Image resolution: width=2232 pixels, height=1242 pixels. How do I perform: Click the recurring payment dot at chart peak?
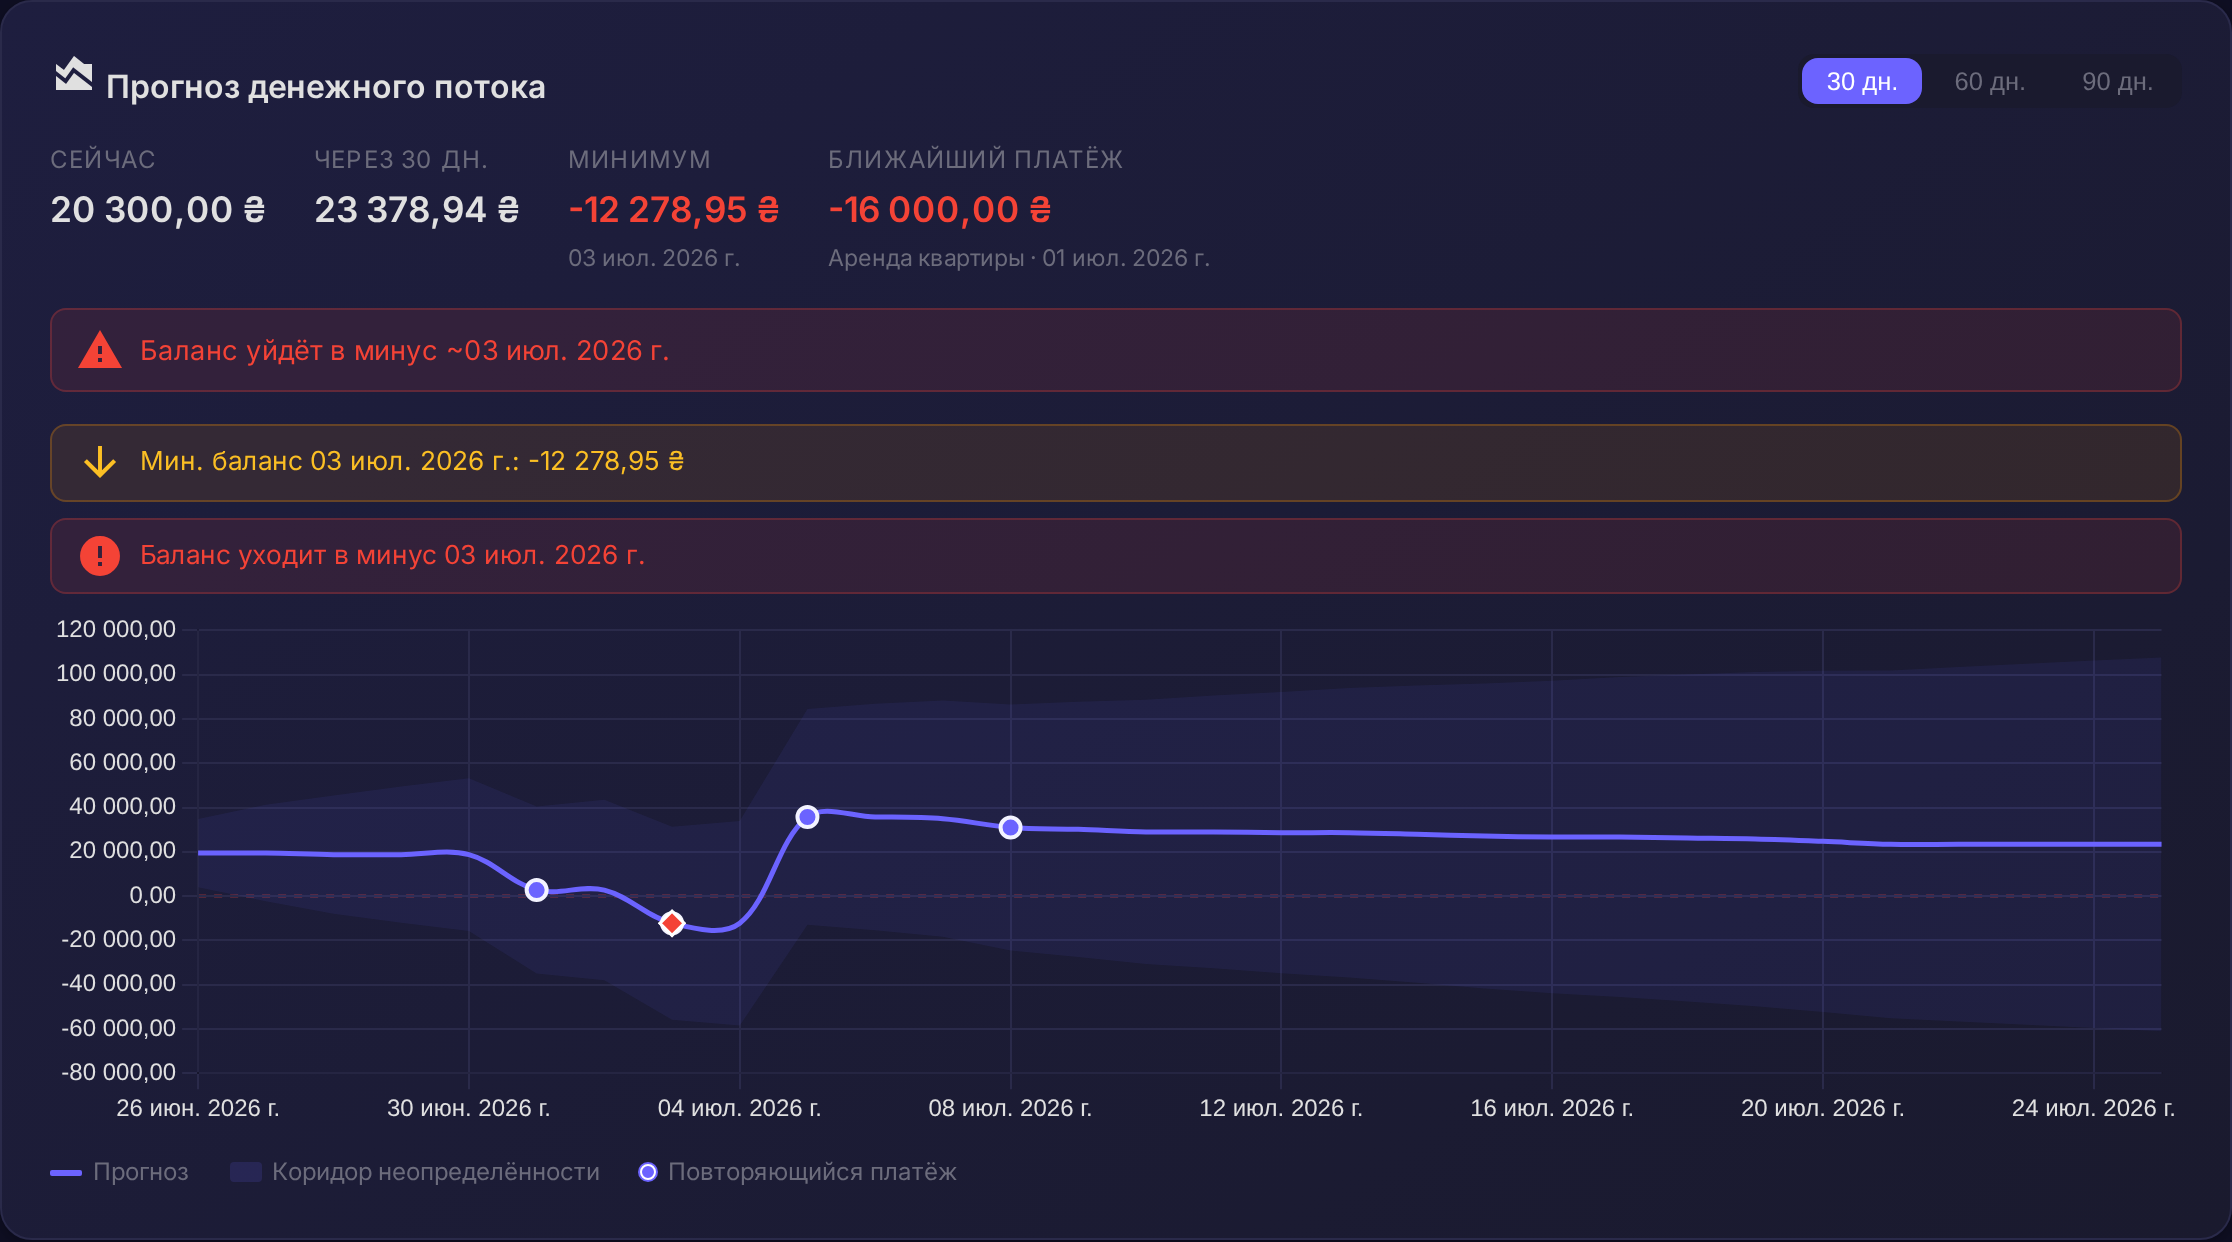pyautogui.click(x=808, y=817)
